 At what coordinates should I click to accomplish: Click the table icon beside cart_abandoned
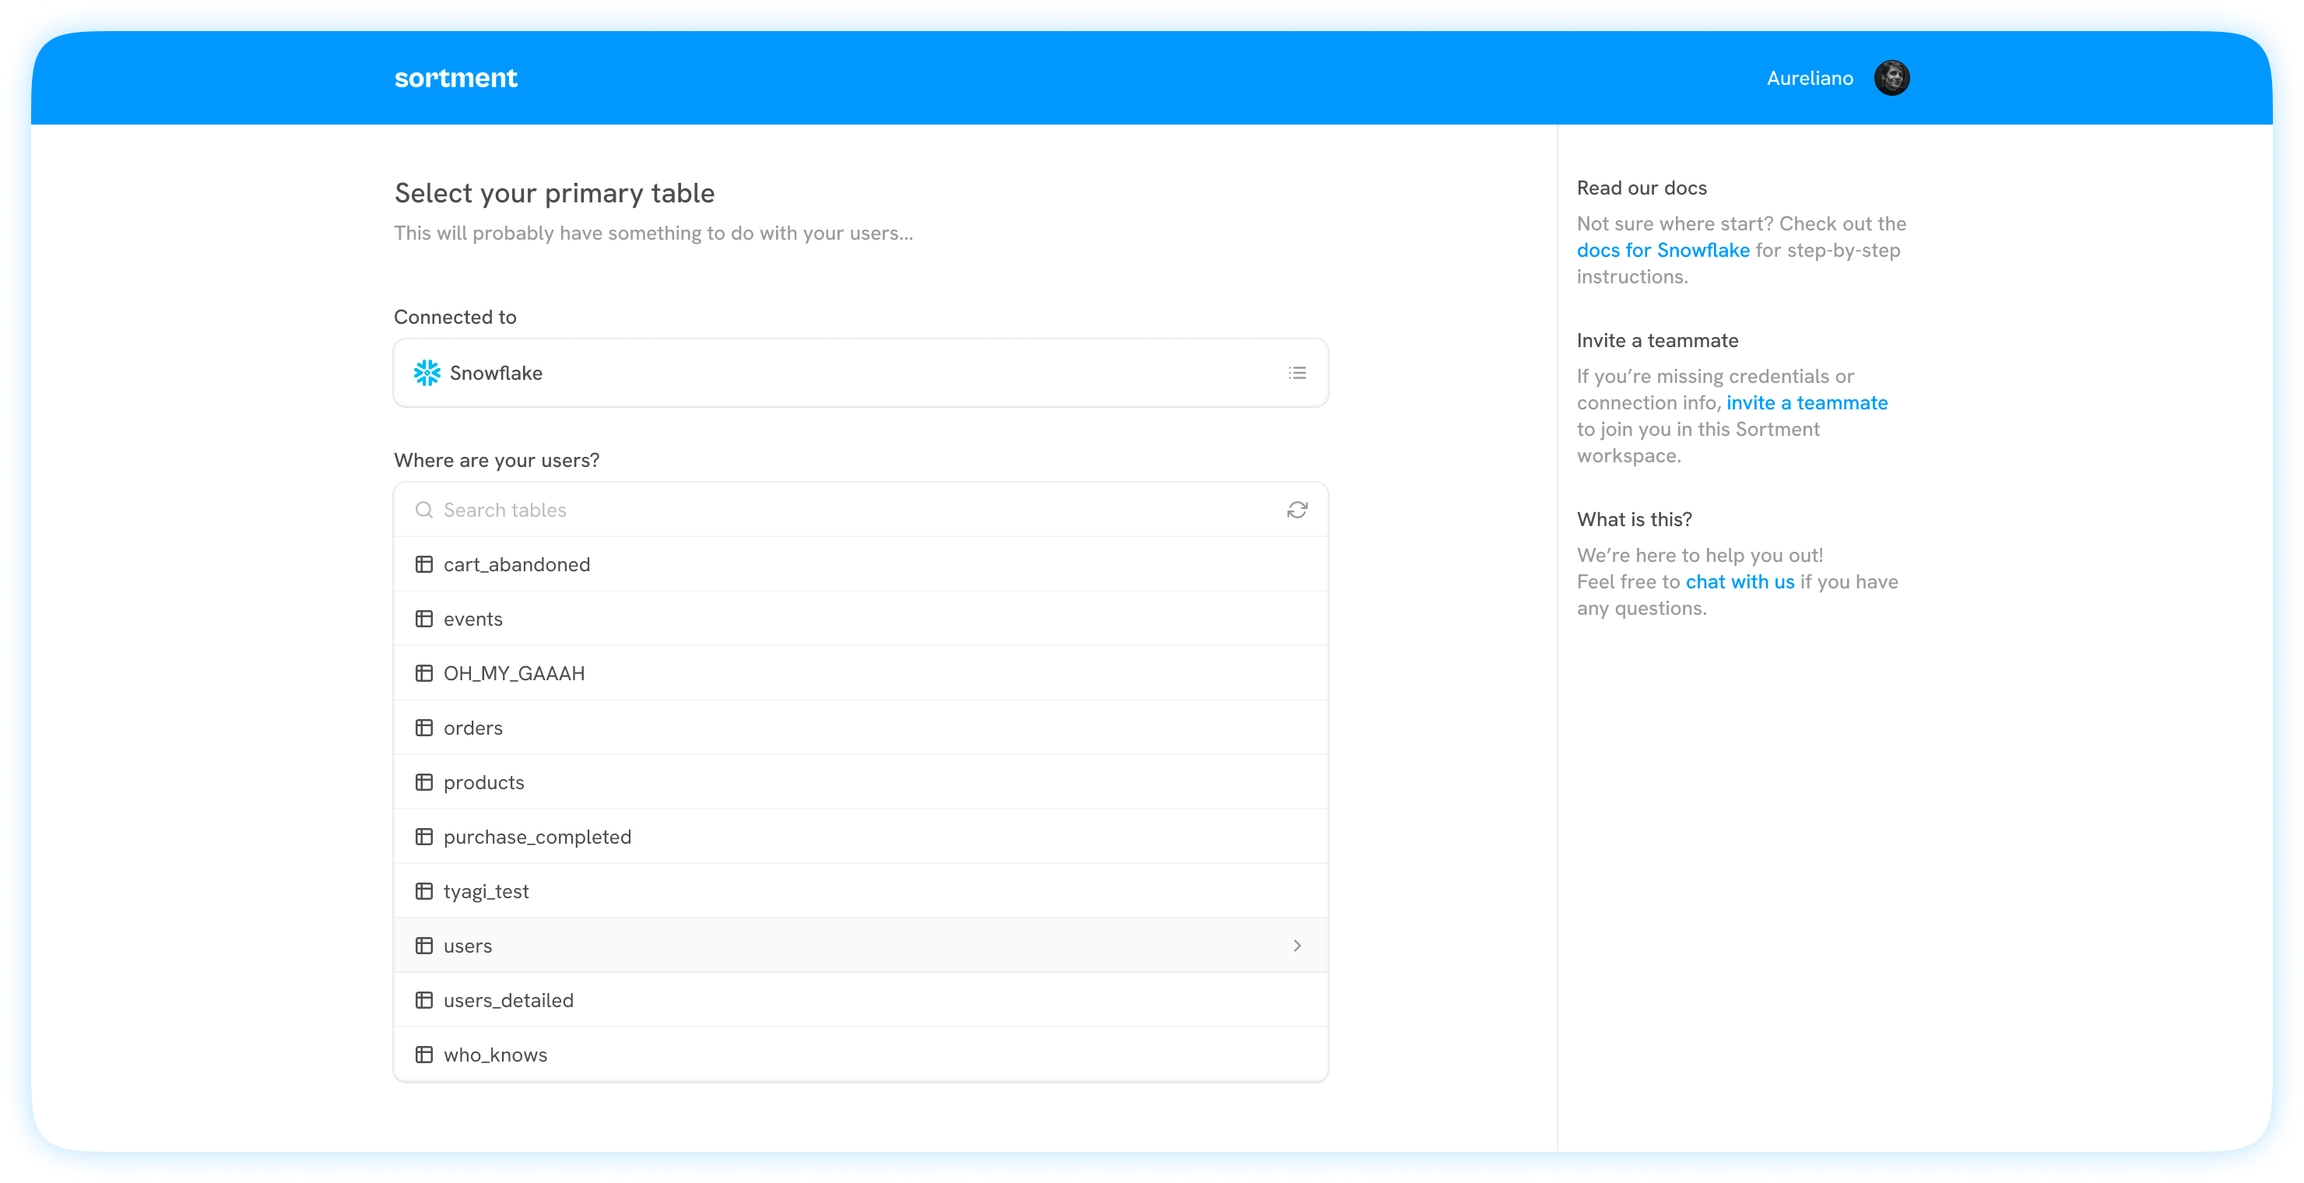[424, 564]
